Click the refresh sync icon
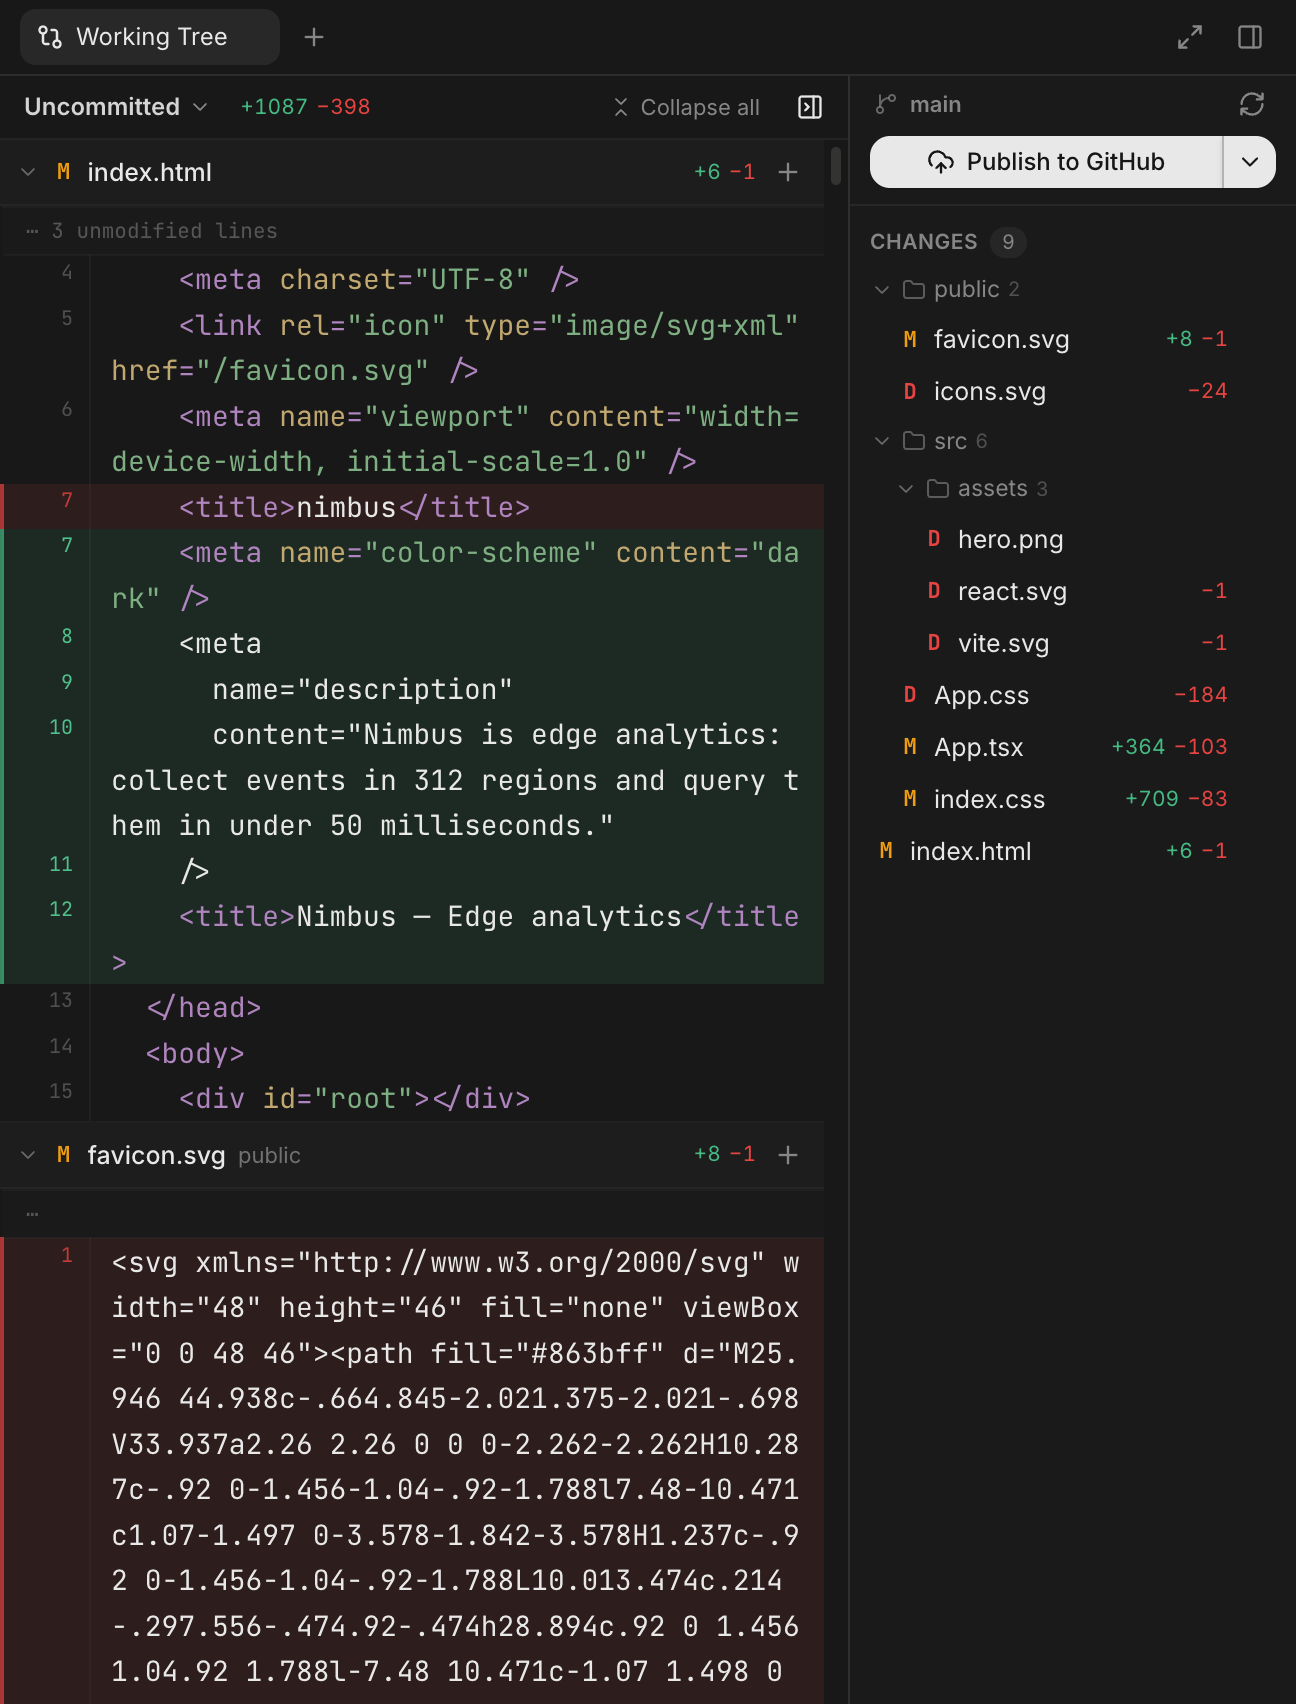 click(x=1252, y=104)
